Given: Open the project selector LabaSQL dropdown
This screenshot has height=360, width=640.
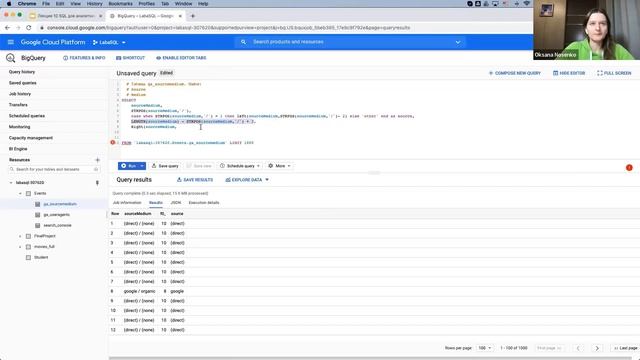Looking at the screenshot, I should tap(109, 42).
